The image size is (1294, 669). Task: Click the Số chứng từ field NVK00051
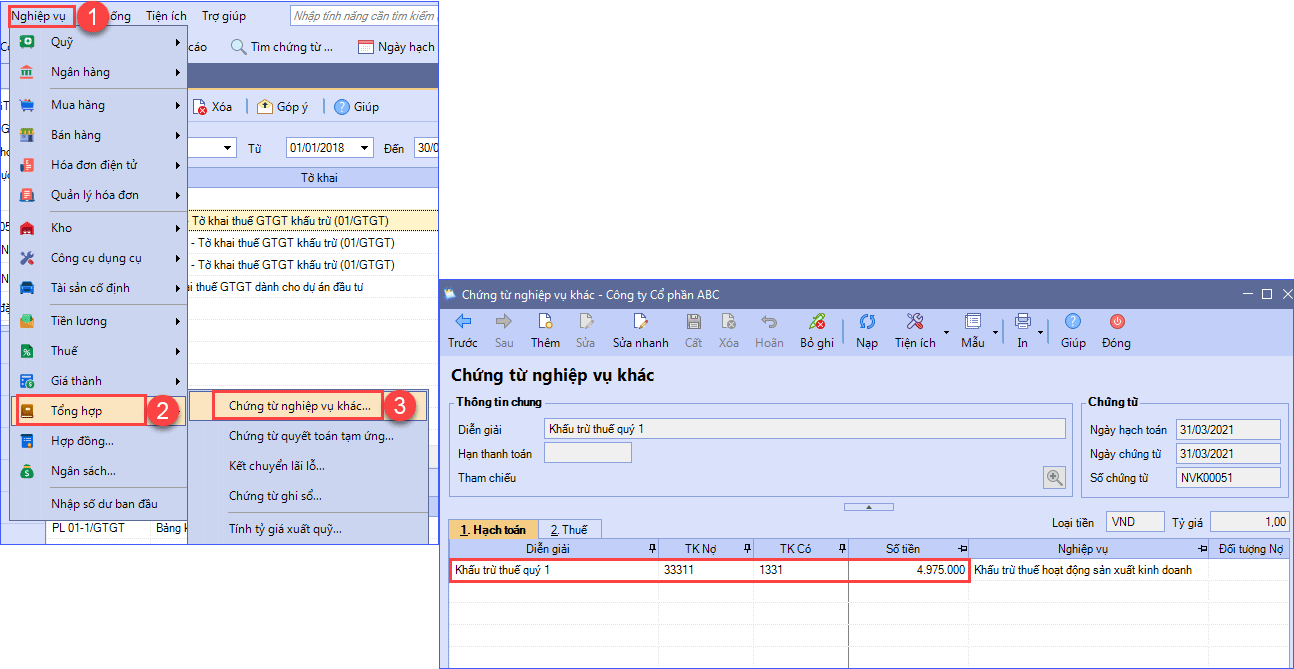click(x=1228, y=478)
